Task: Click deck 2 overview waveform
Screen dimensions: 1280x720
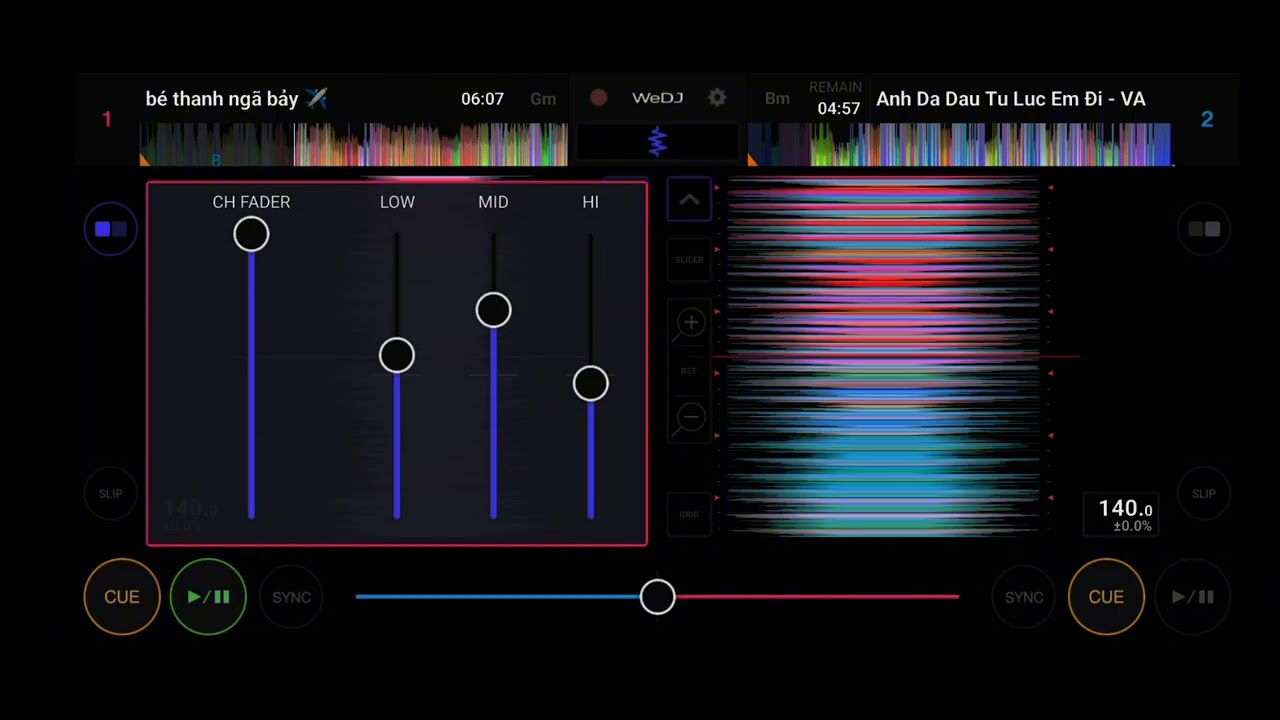Action: pos(960,144)
